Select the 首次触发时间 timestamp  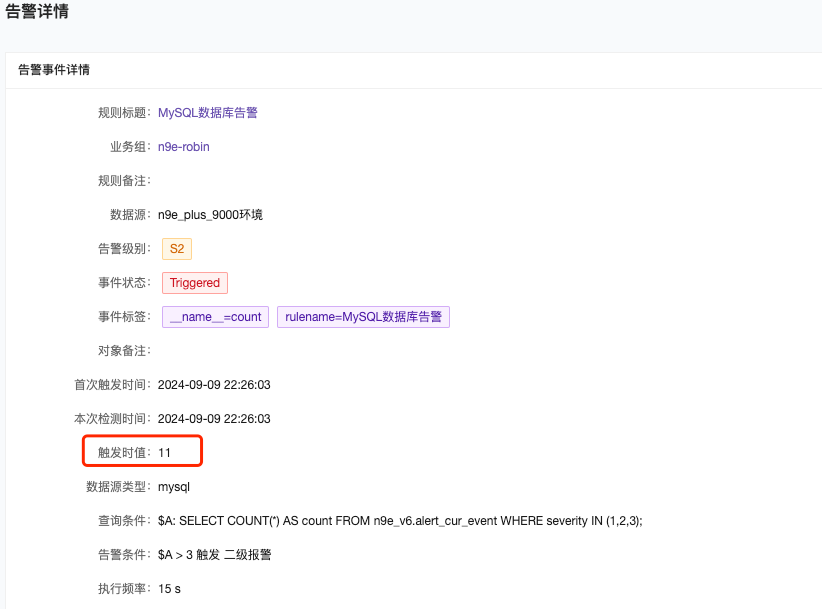(213, 384)
